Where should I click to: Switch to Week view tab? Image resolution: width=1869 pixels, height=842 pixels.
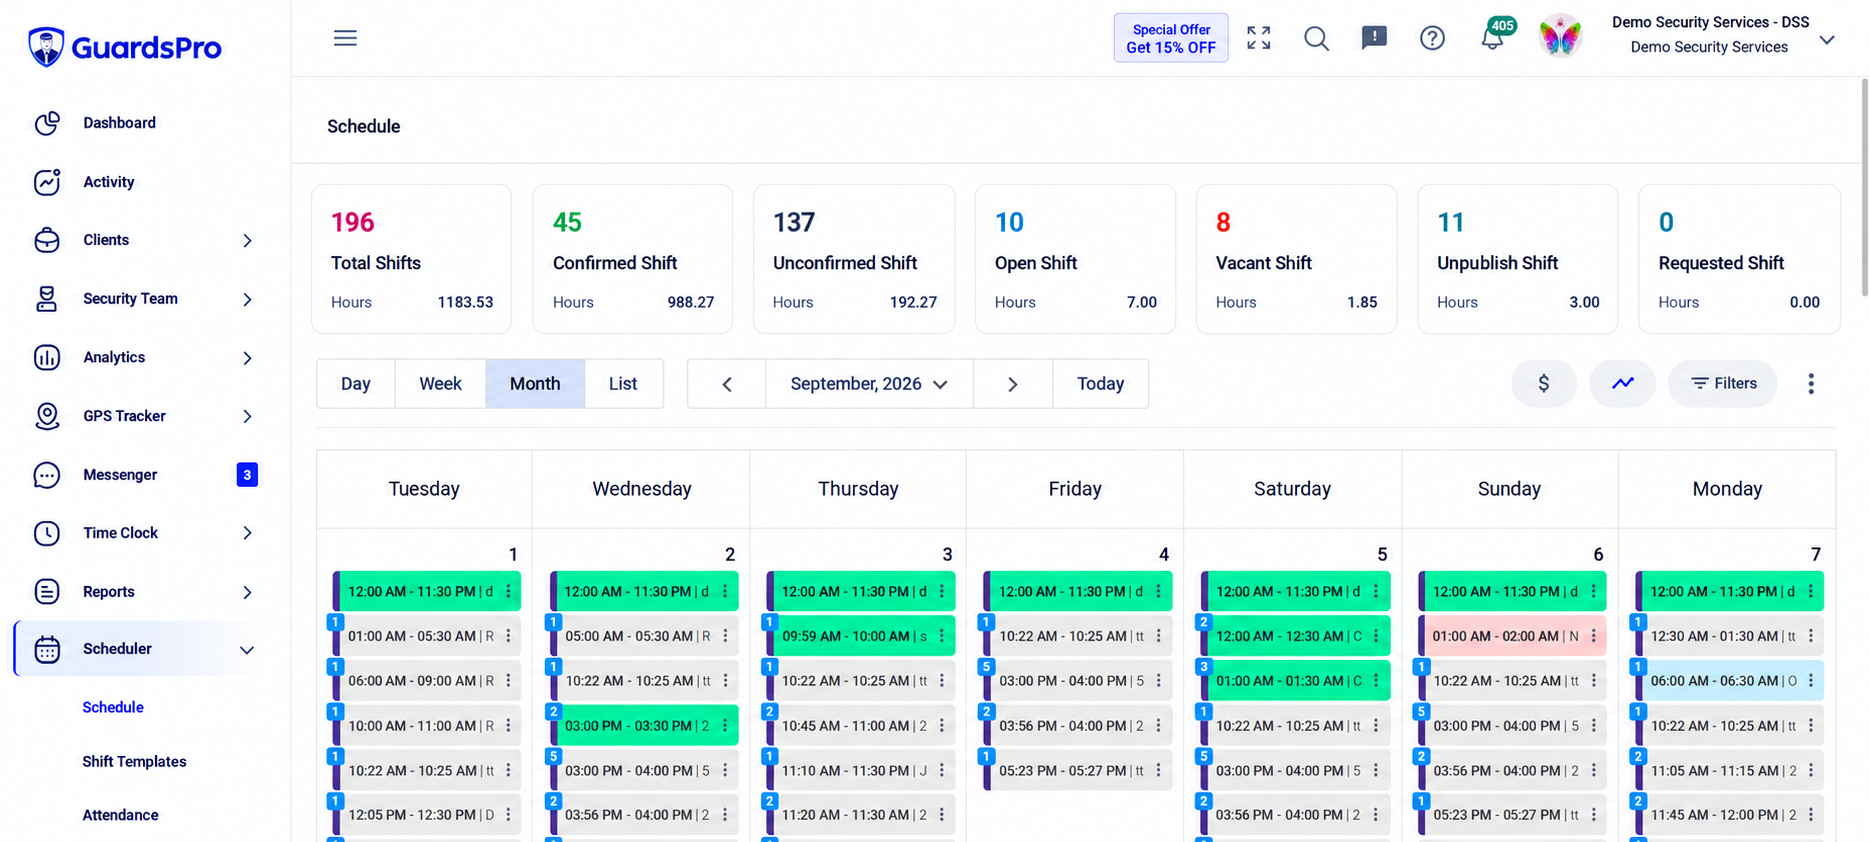[440, 384]
